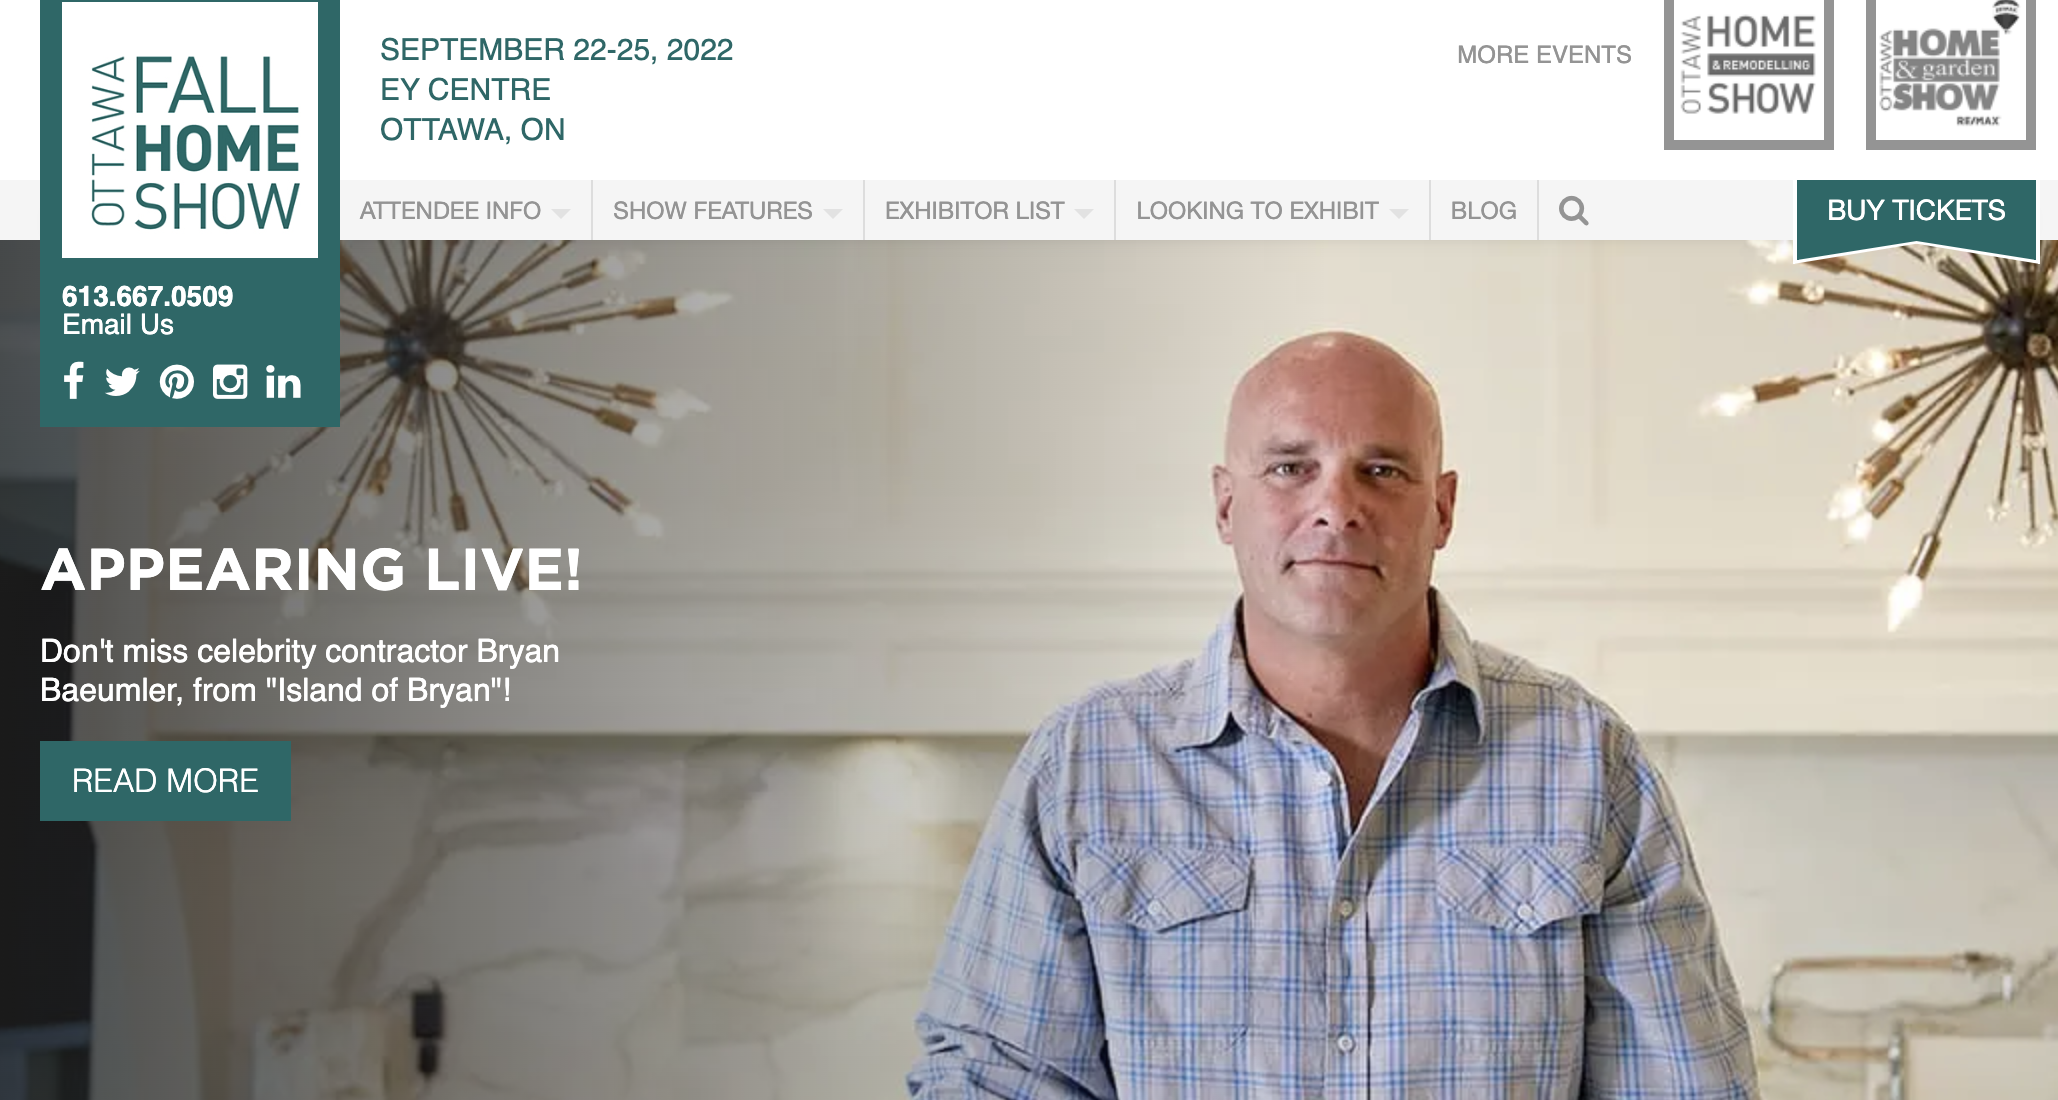Select the Show Features menu label
Viewport: 2058px width, 1100px height.
[712, 211]
